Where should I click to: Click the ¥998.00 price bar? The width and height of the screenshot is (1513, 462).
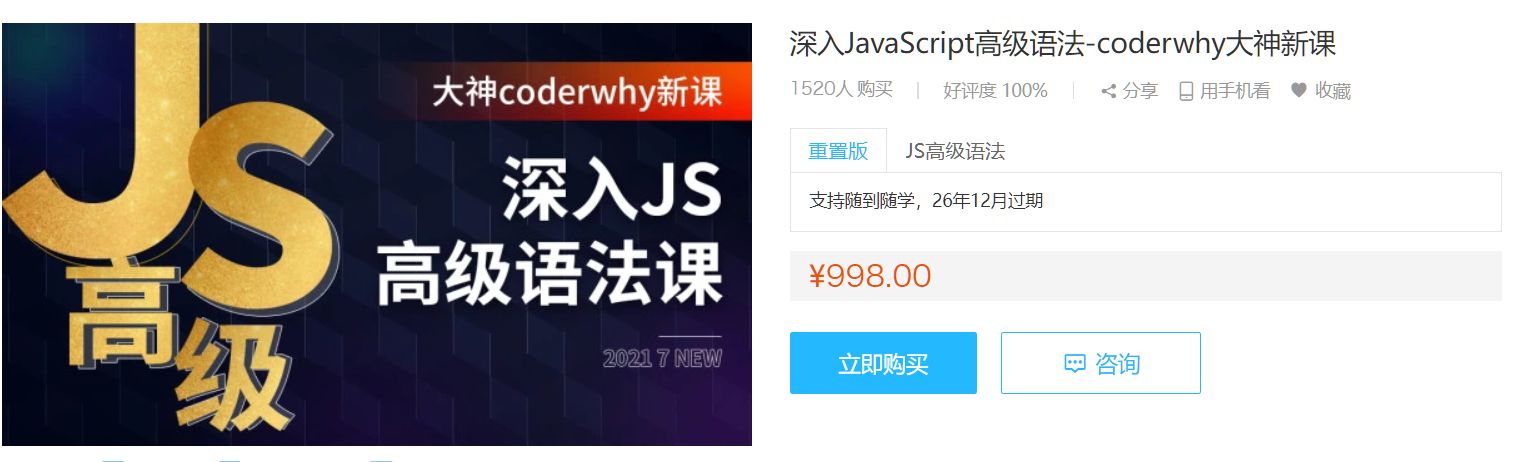(x=1146, y=275)
